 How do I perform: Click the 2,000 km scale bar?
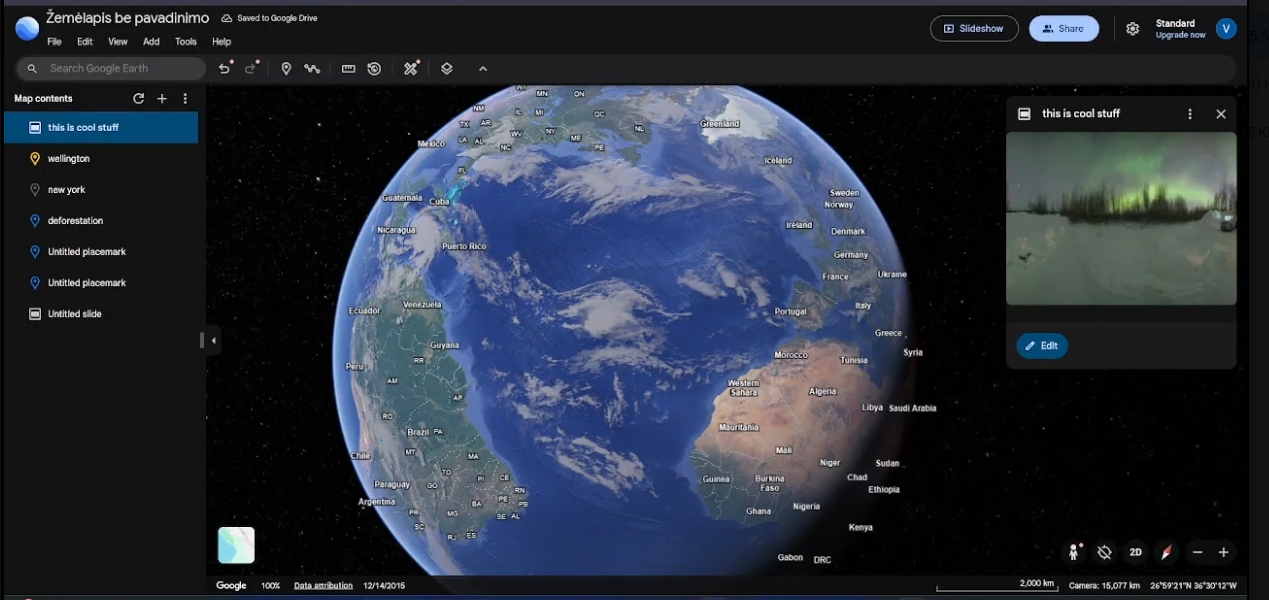996,585
